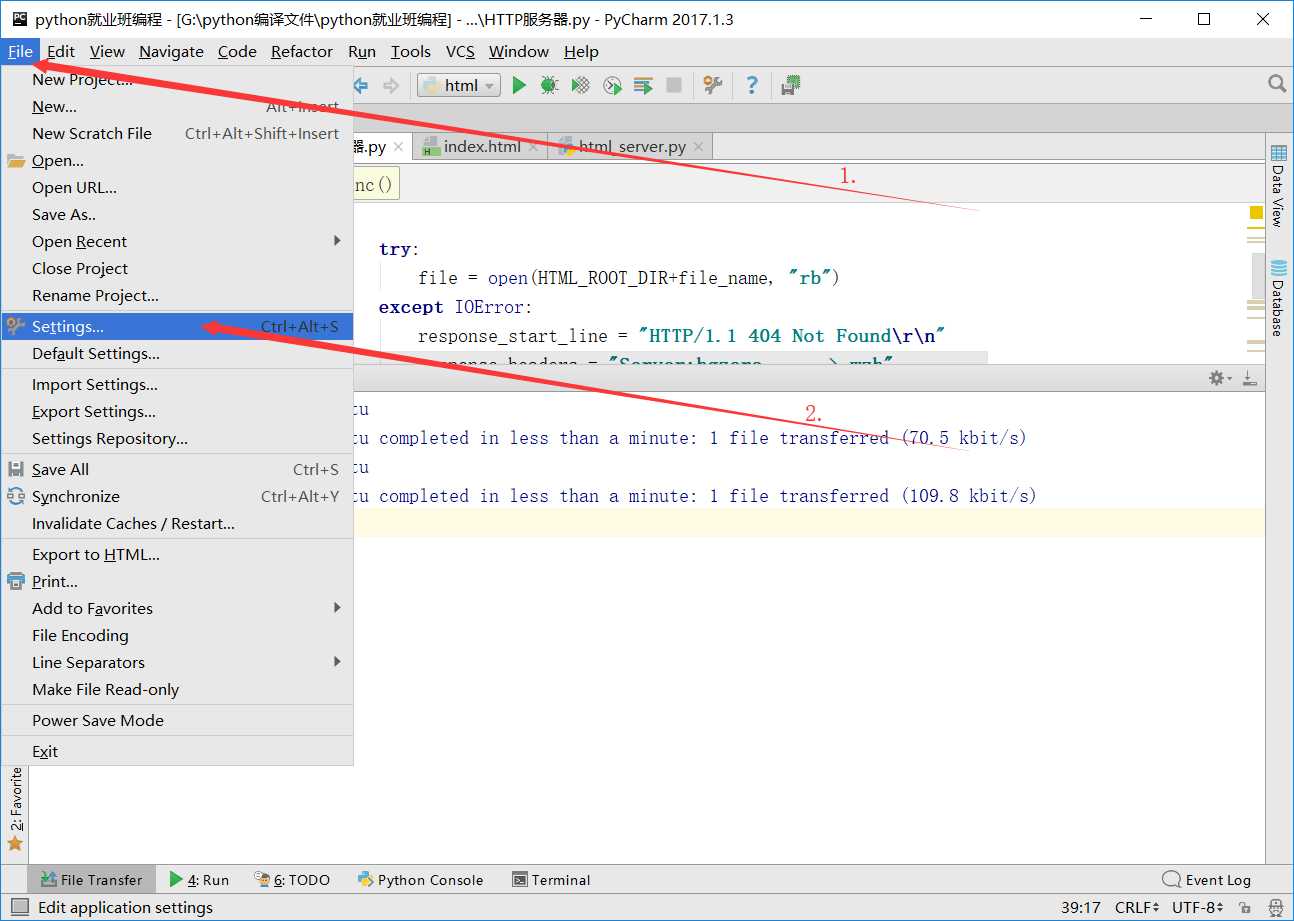Navigate forward with the right arrow icon
The width and height of the screenshot is (1294, 921).
[x=391, y=86]
